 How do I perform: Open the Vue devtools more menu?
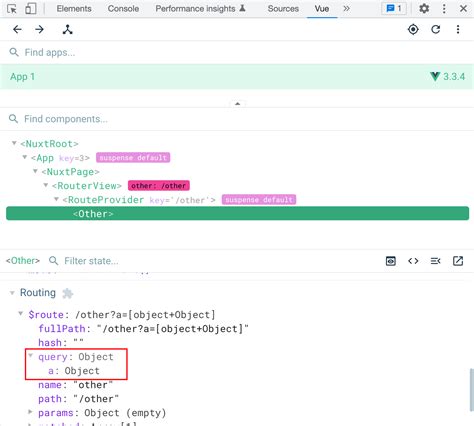(x=458, y=30)
